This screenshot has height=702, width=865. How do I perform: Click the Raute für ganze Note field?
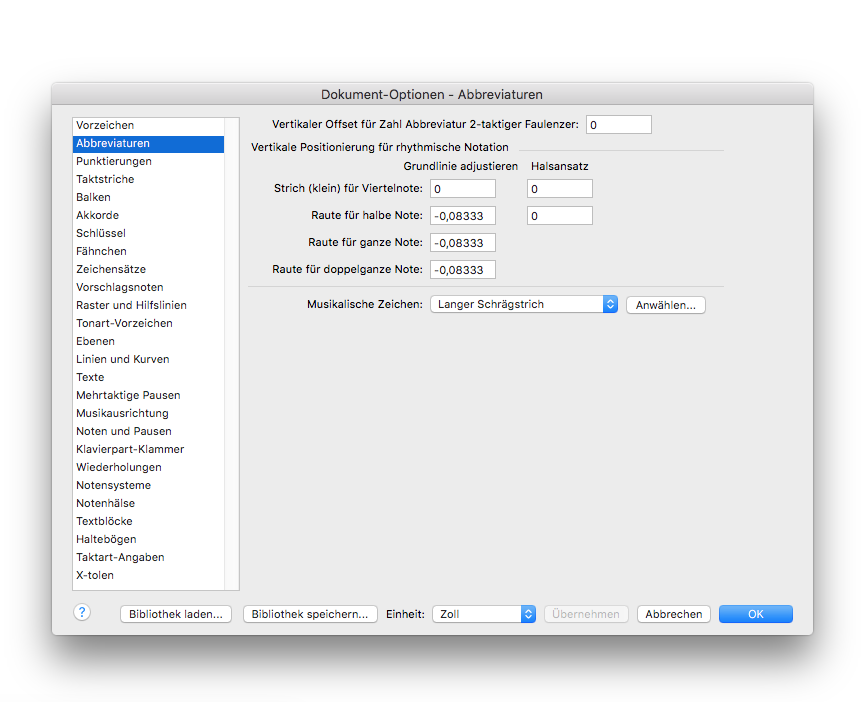462,243
